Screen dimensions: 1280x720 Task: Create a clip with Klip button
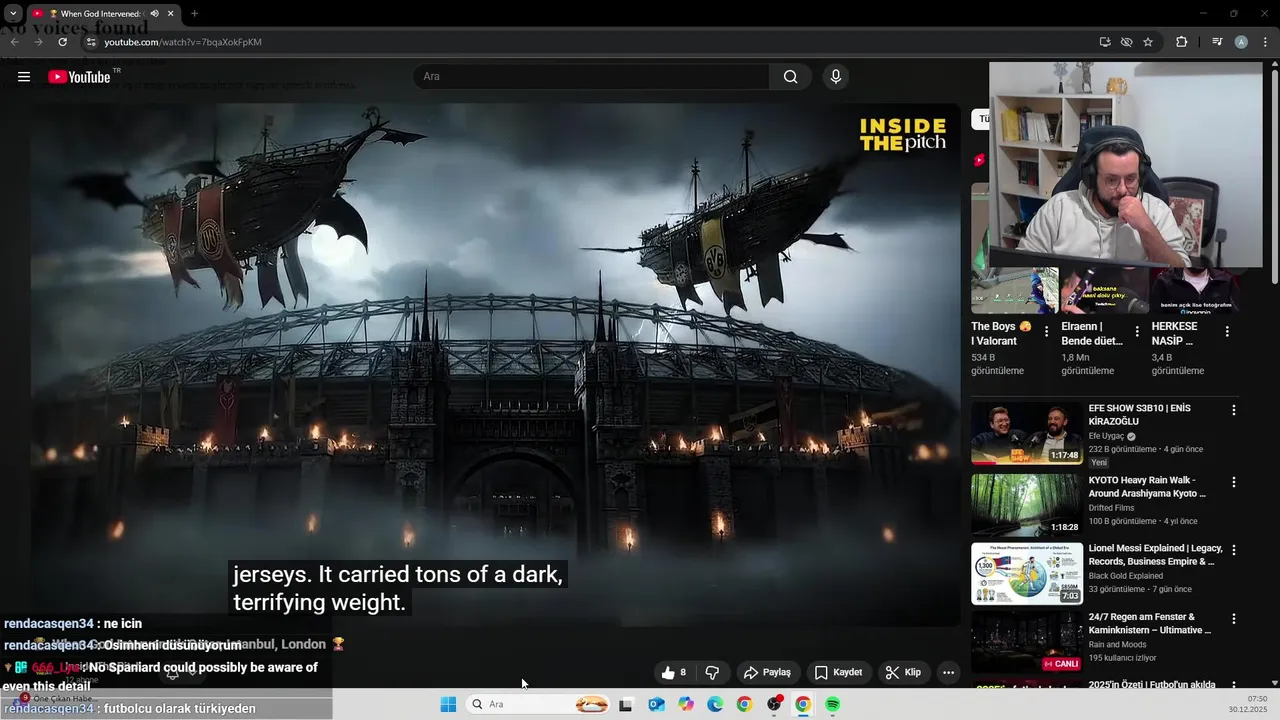tap(903, 672)
